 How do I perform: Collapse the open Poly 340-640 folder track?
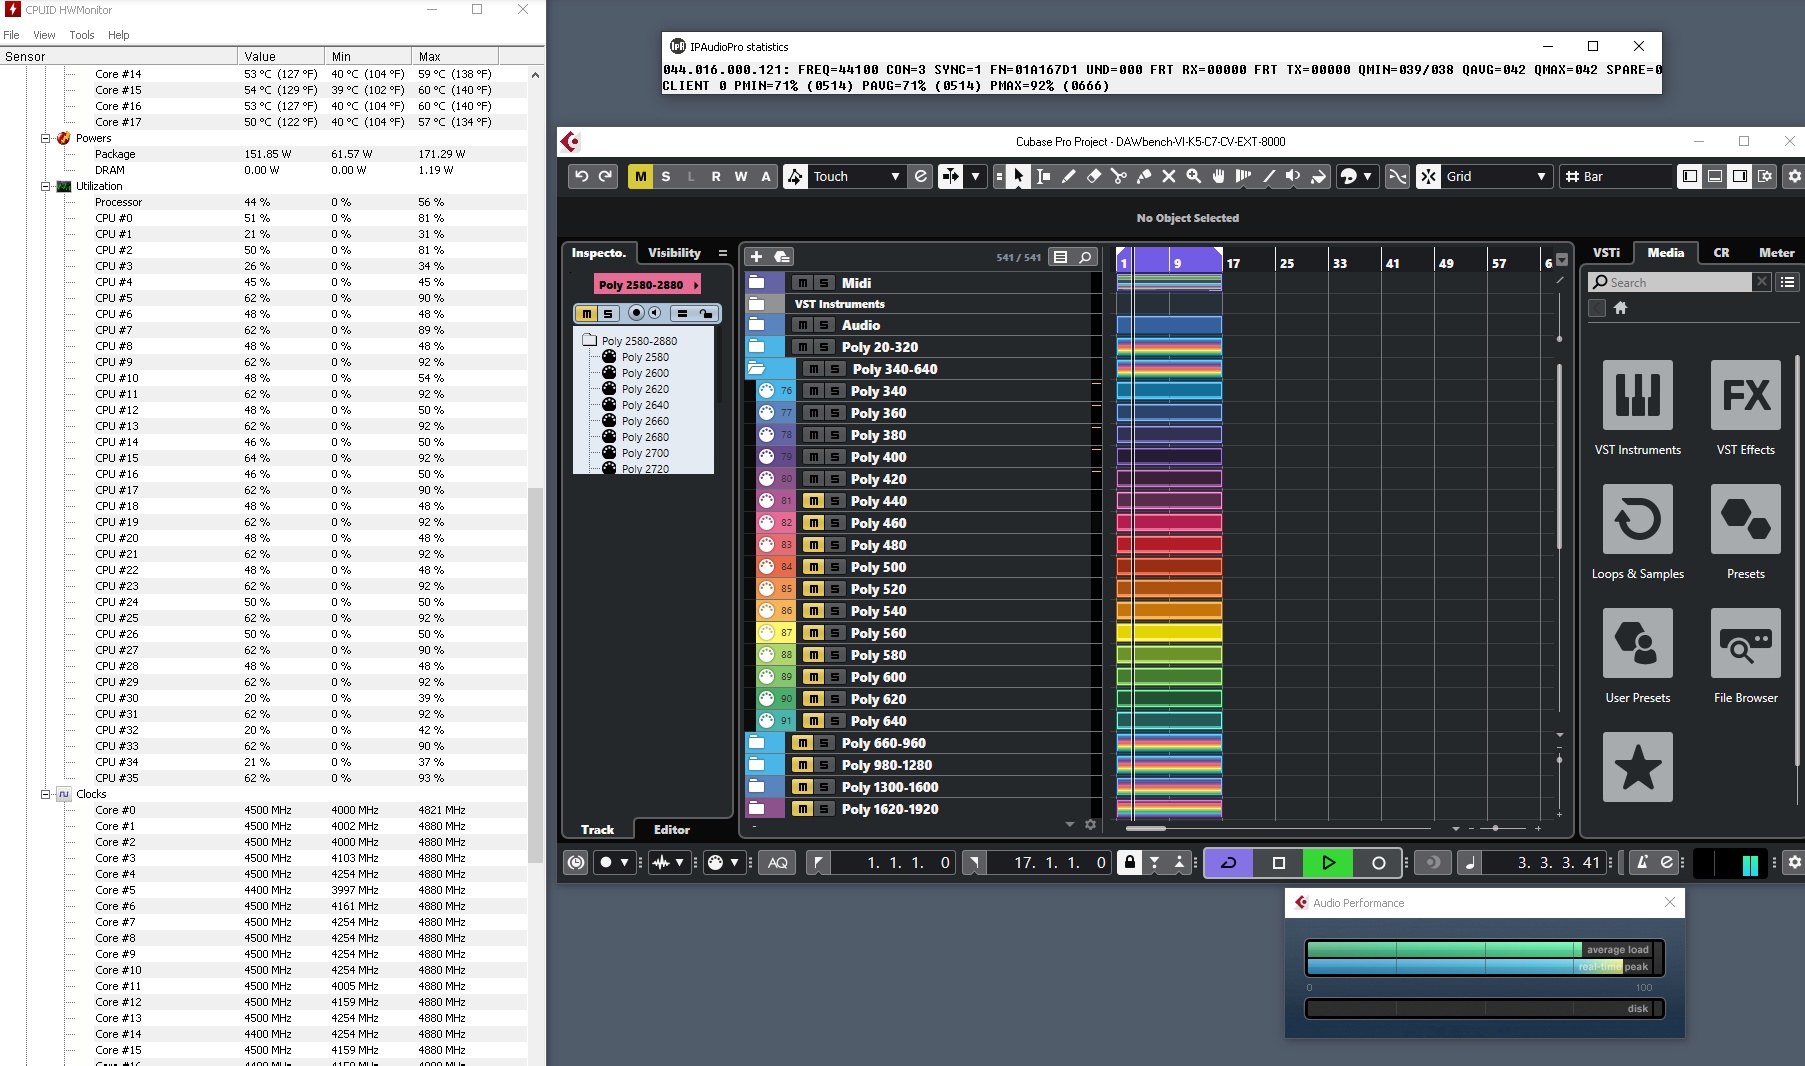click(757, 369)
